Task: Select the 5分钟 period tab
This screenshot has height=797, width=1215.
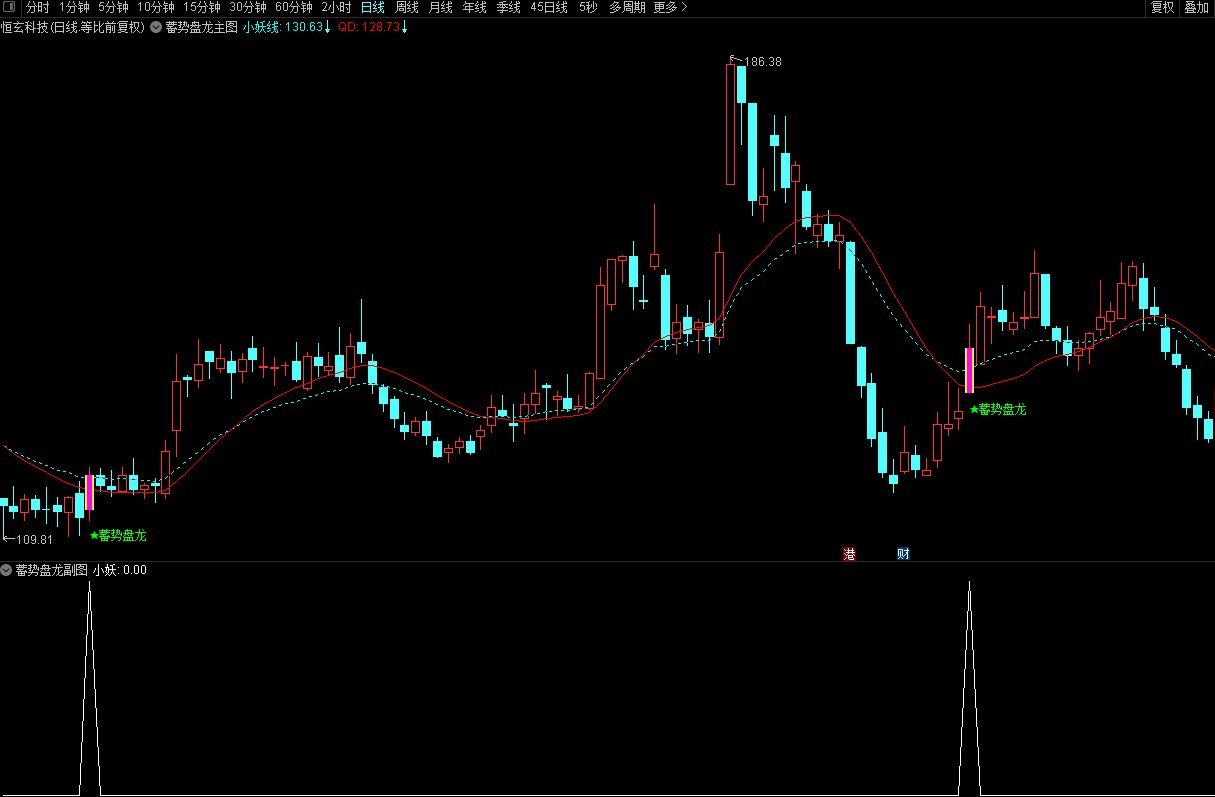Action: click(x=113, y=7)
